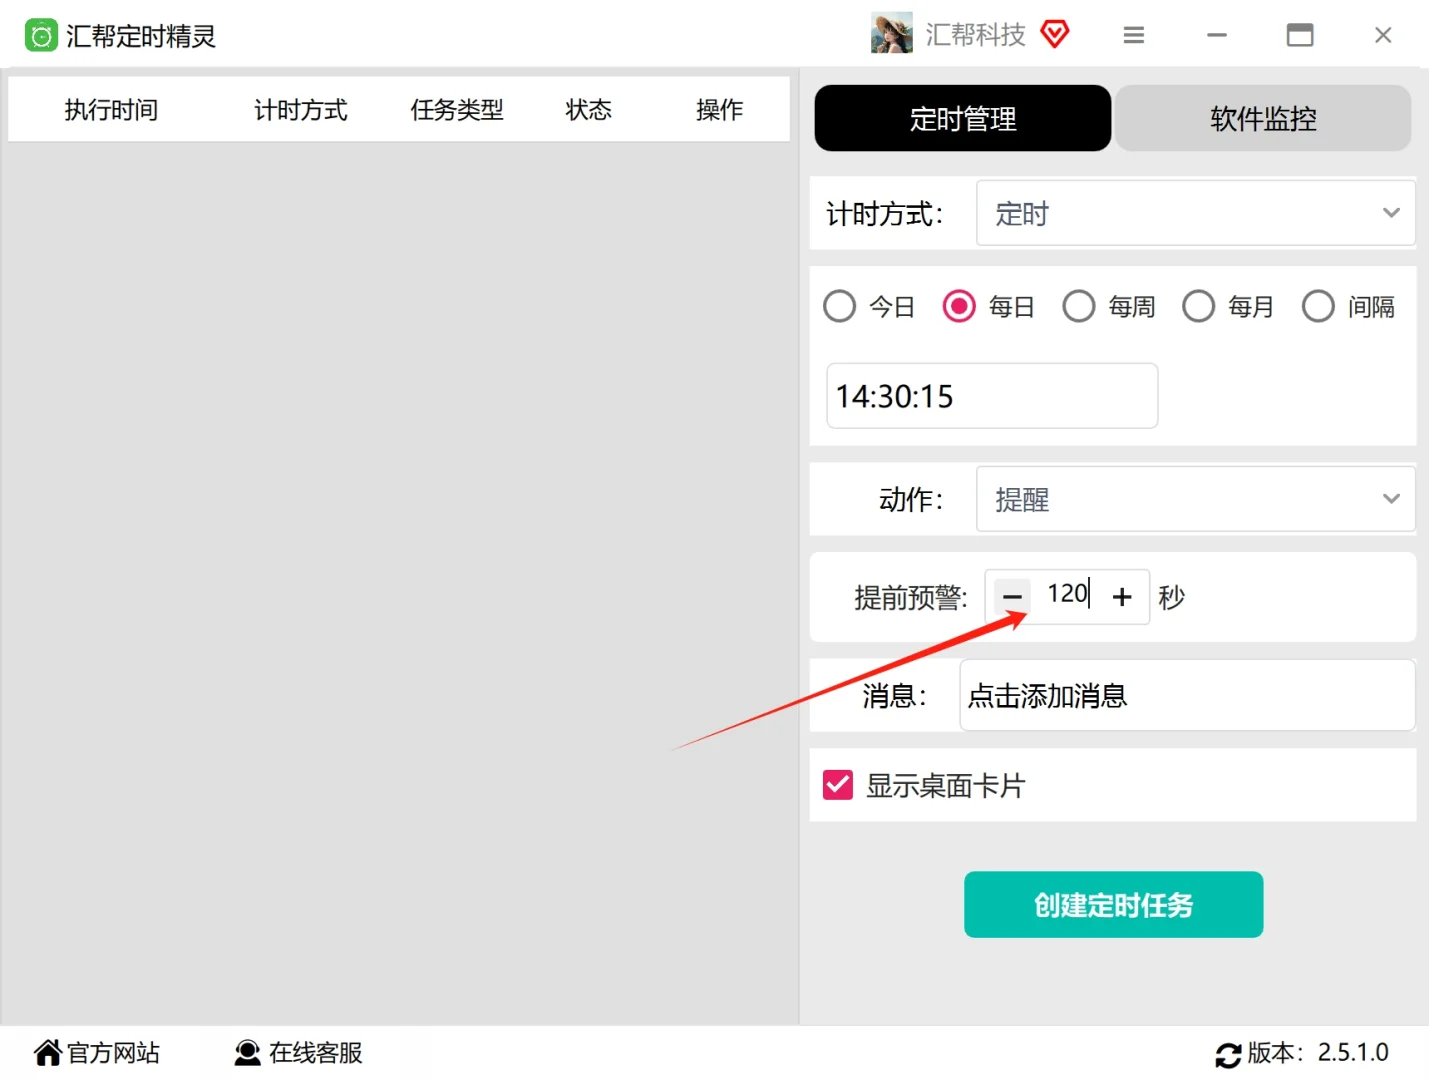Open the 计时方式 dropdown showing 定时
The image size is (1429, 1080).
click(x=1195, y=213)
